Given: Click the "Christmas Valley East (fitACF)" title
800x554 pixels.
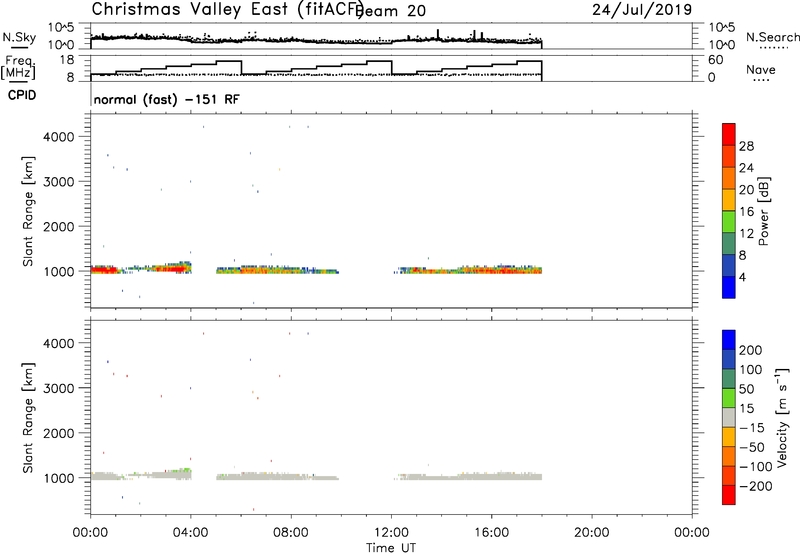Looking at the screenshot, I should (x=227, y=9).
